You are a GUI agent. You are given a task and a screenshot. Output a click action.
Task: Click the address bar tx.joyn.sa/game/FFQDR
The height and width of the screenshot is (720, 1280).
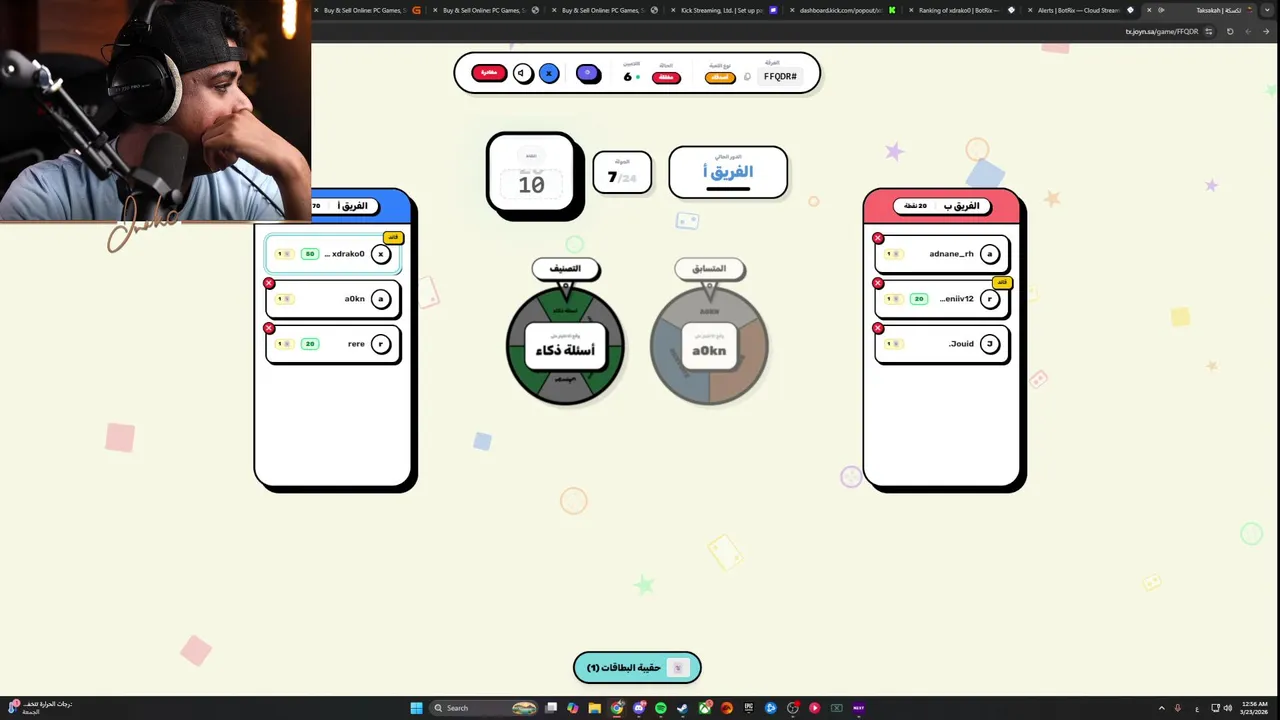coord(1161,31)
